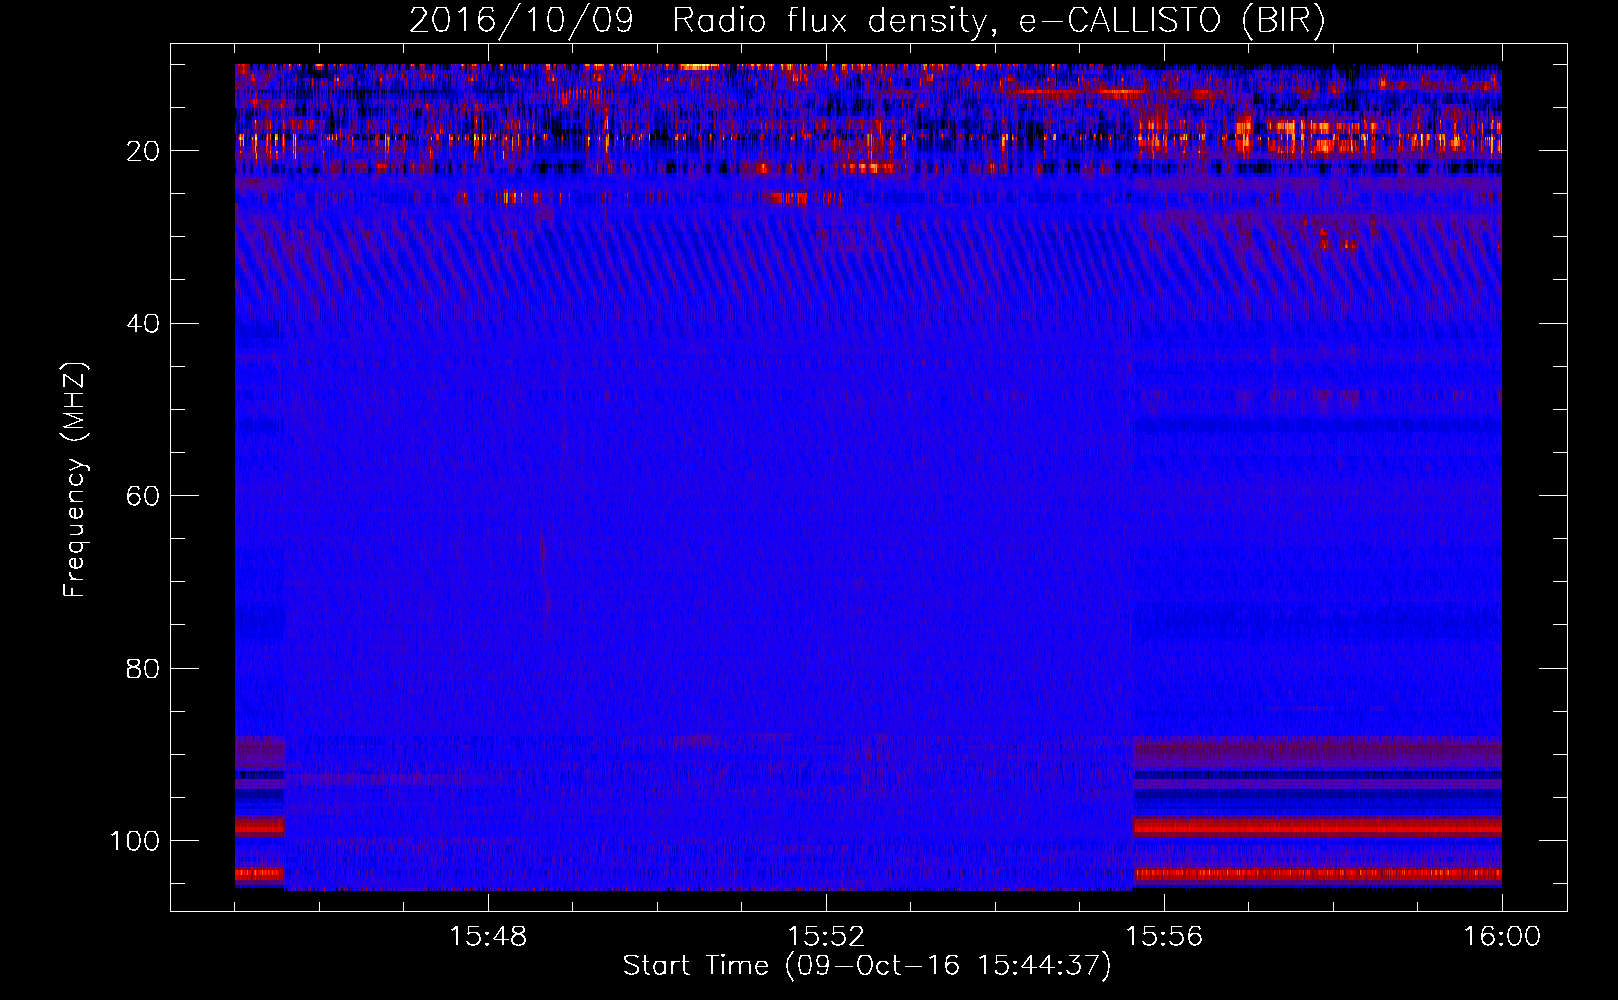Click the 15:52 time axis label
The width and height of the screenshot is (1618, 1000).
click(826, 937)
